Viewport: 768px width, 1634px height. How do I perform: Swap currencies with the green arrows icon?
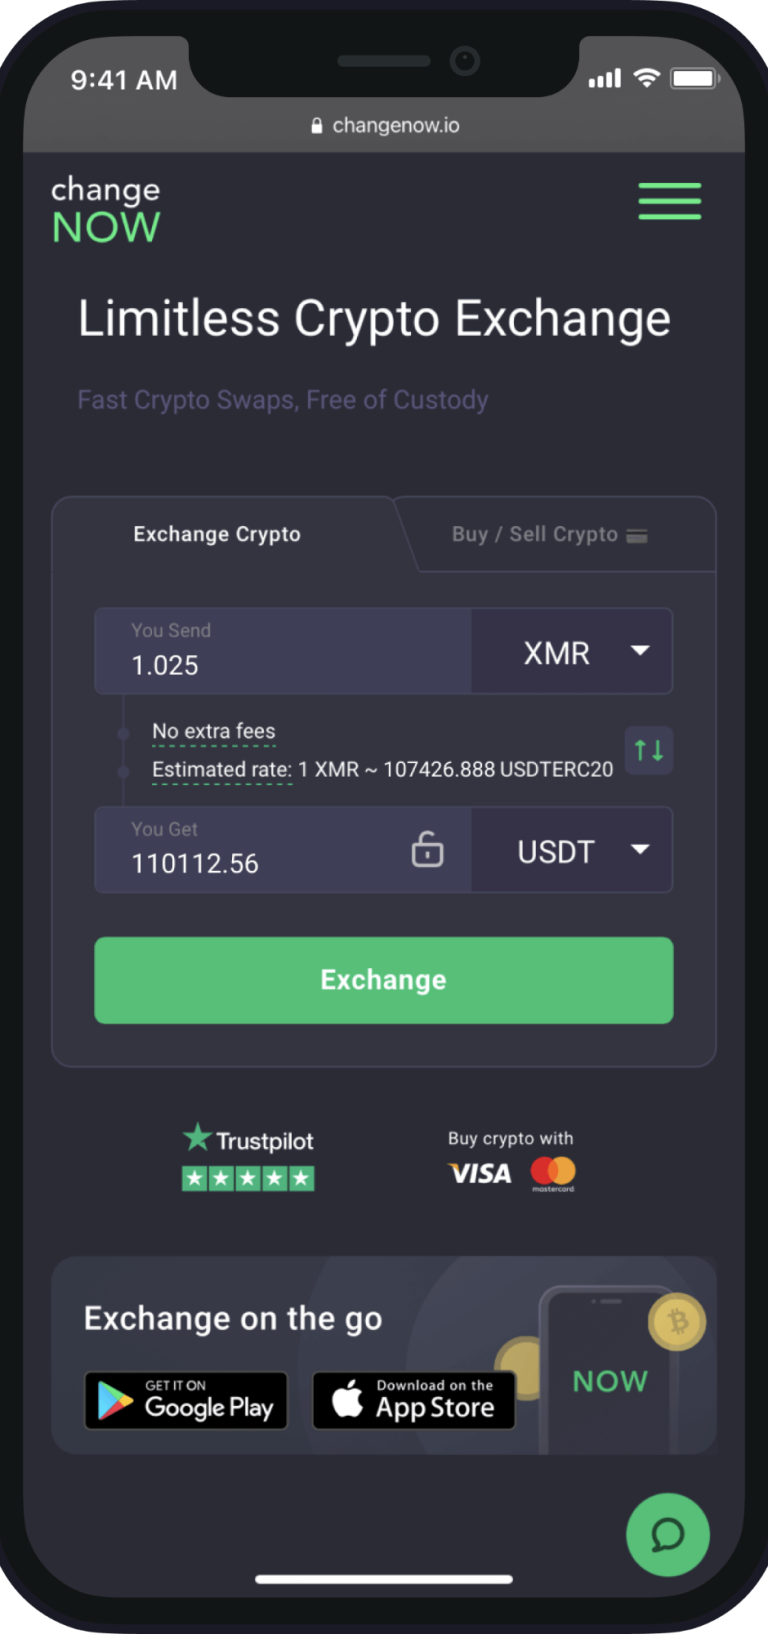(x=649, y=750)
